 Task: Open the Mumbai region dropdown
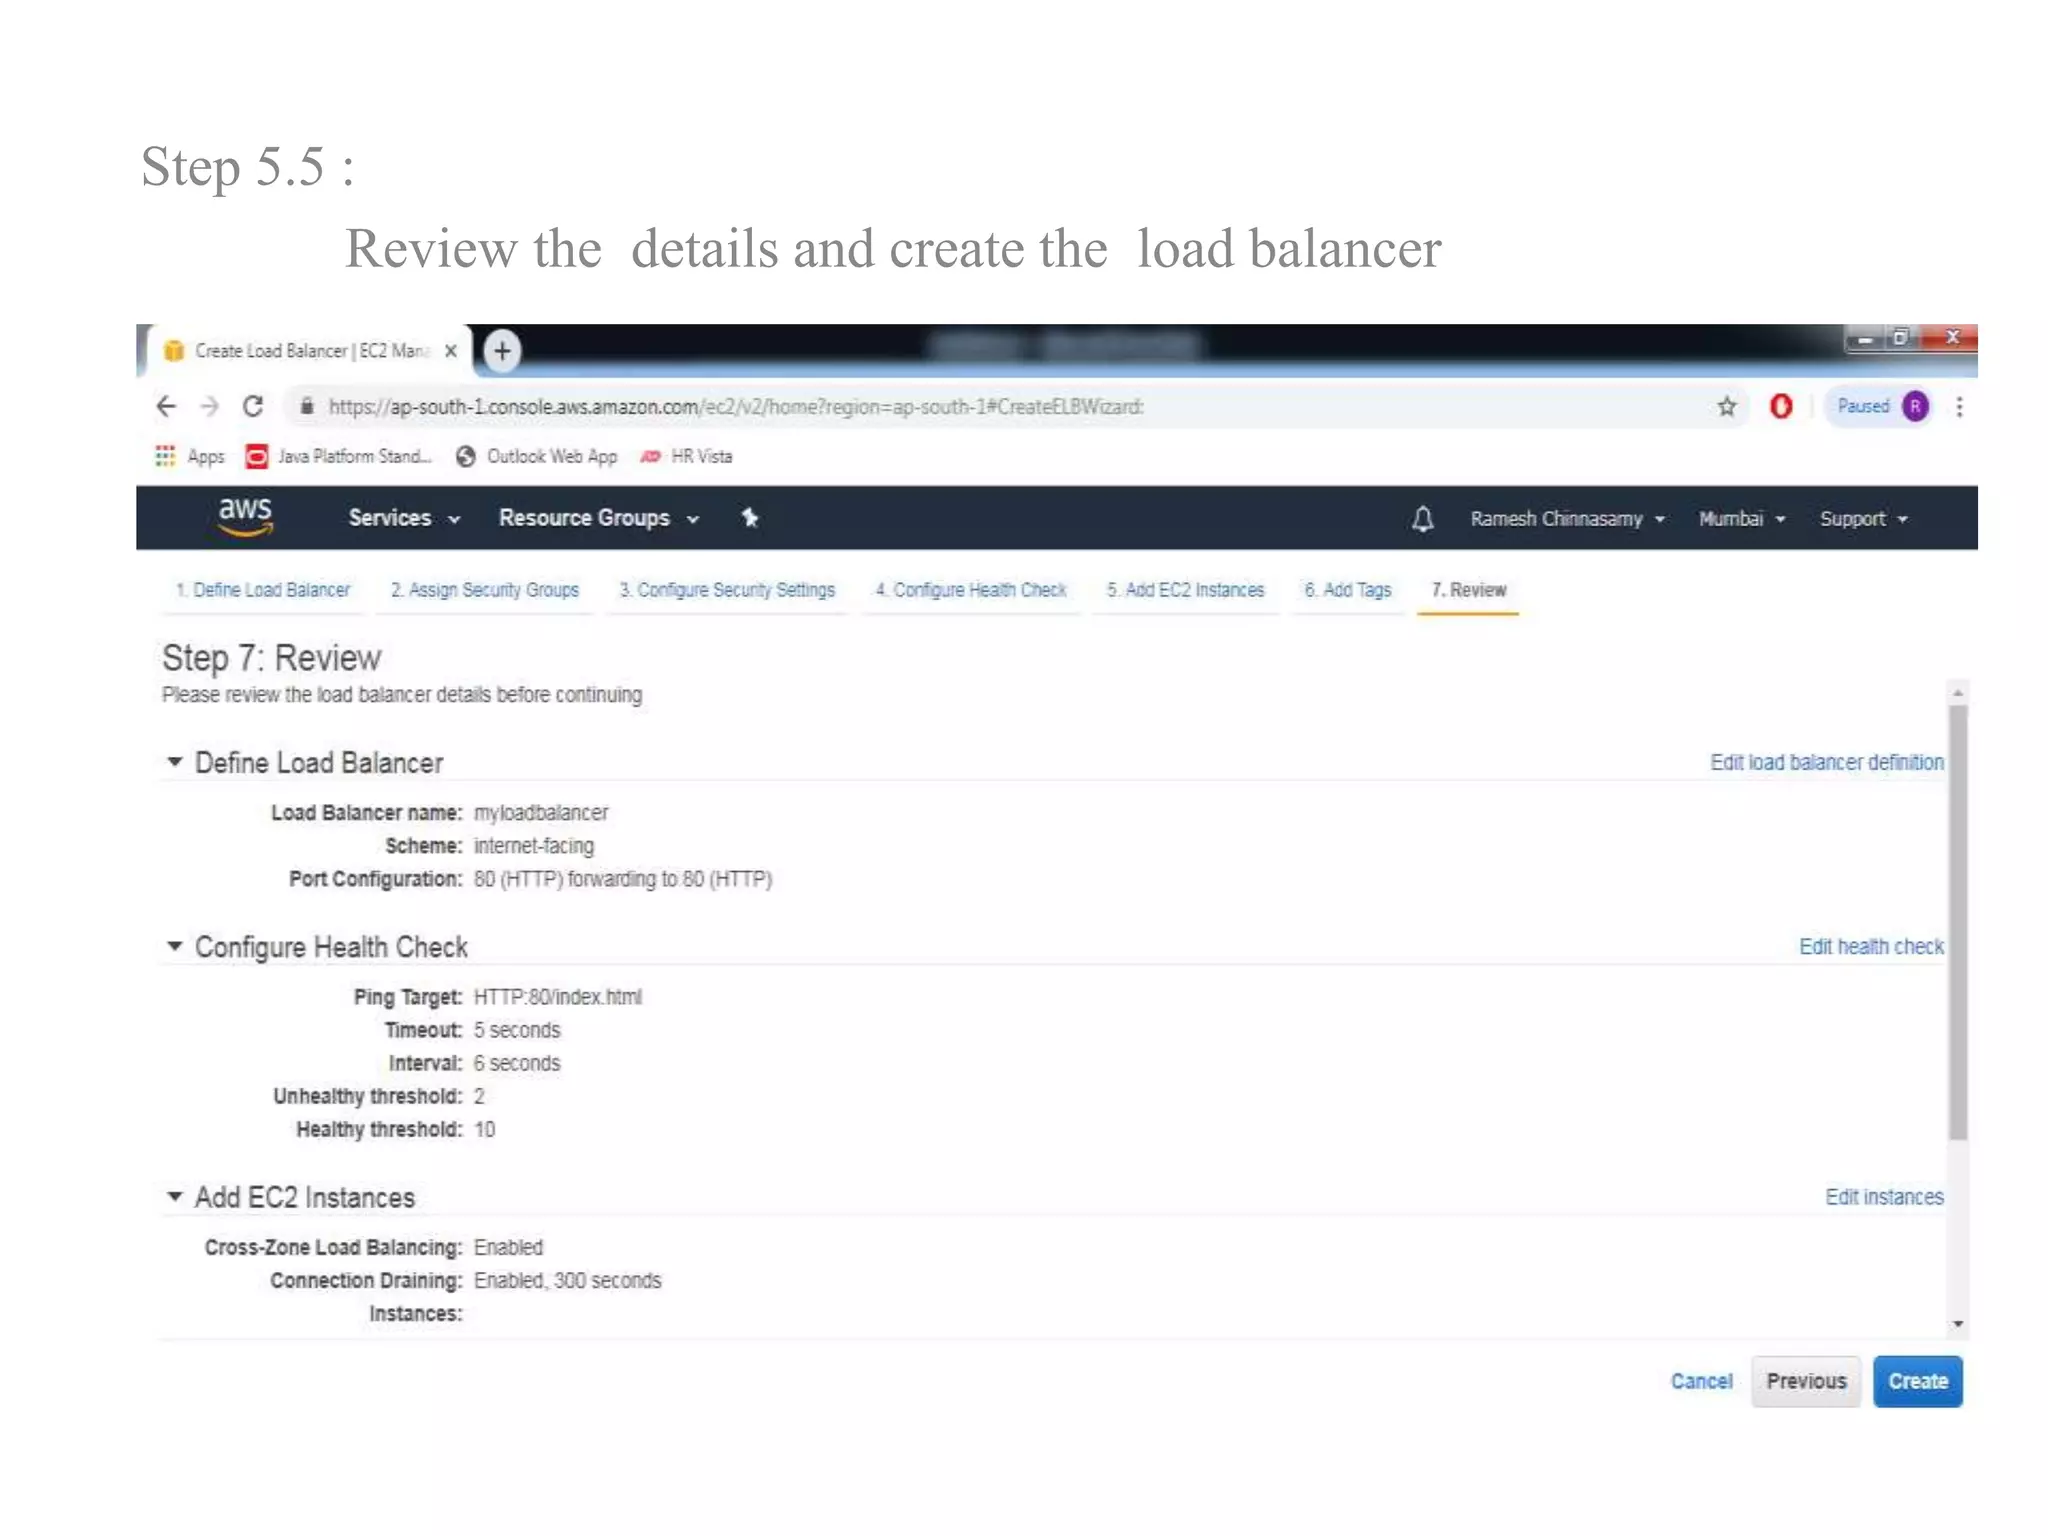point(1741,518)
